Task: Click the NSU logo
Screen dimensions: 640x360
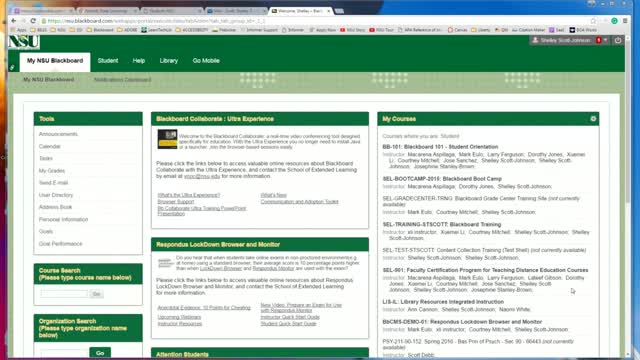Action: click(x=24, y=41)
